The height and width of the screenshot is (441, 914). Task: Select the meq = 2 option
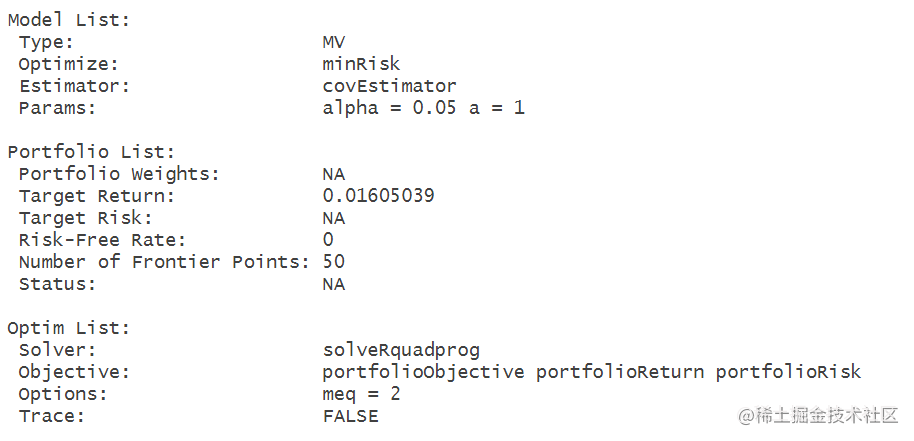click(x=361, y=394)
